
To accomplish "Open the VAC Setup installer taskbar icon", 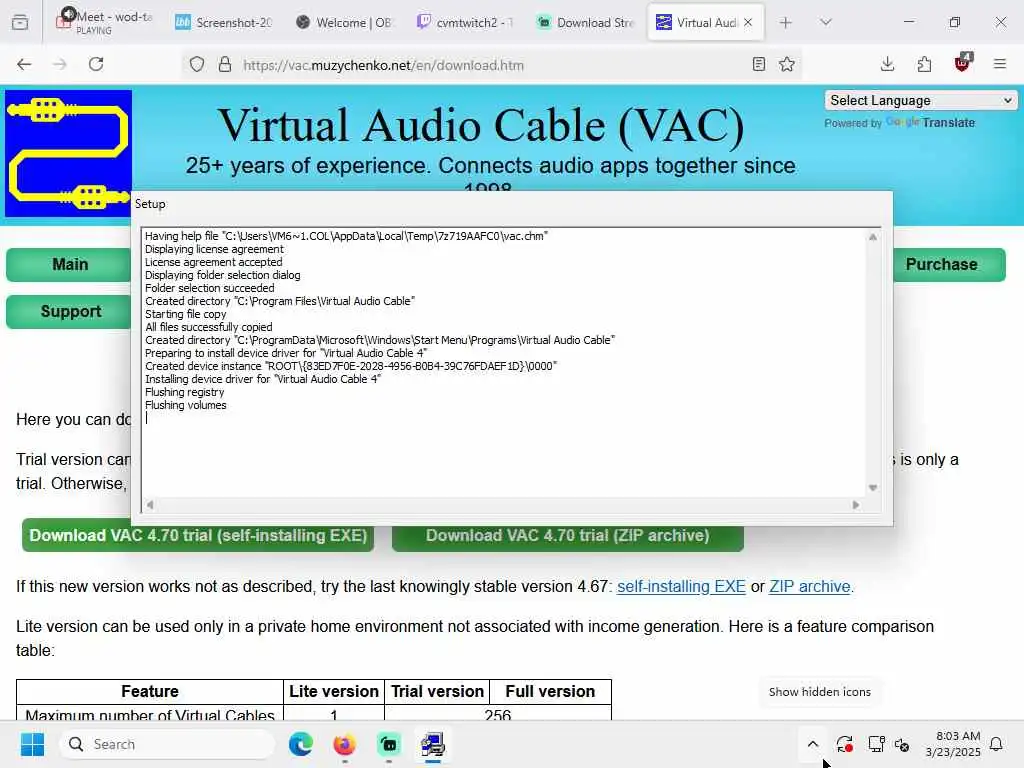I will tap(432, 744).
